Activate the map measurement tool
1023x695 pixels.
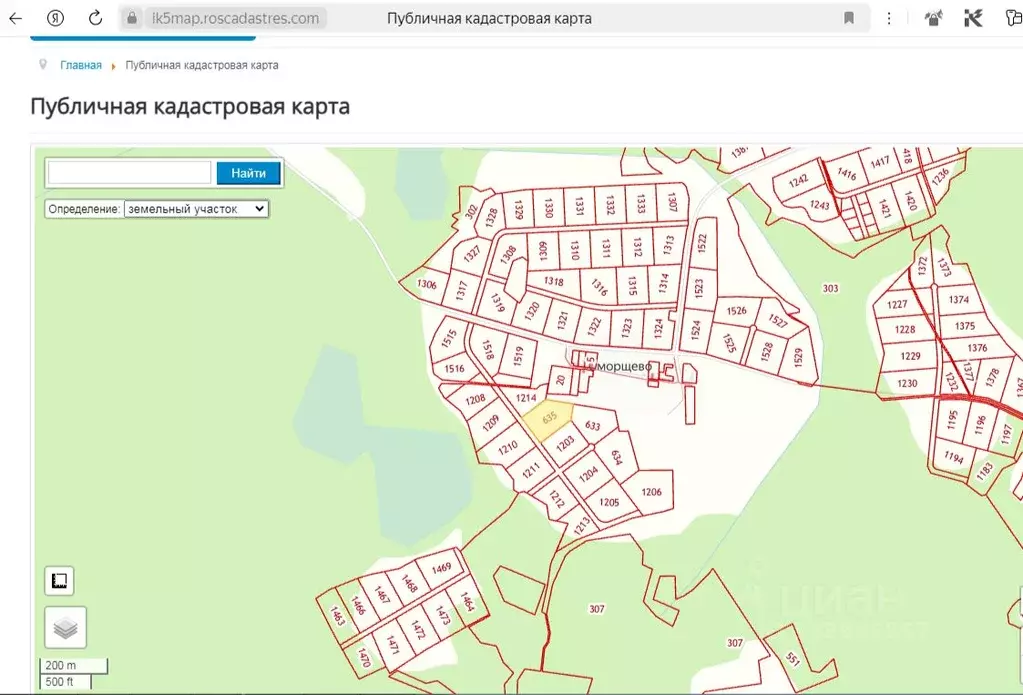point(59,581)
